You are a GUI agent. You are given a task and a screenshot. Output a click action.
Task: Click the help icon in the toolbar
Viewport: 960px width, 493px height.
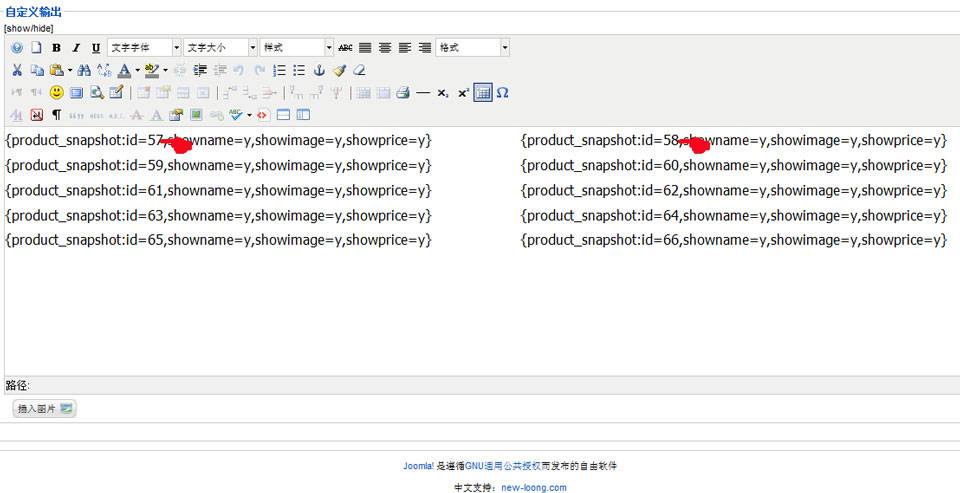tap(17, 48)
